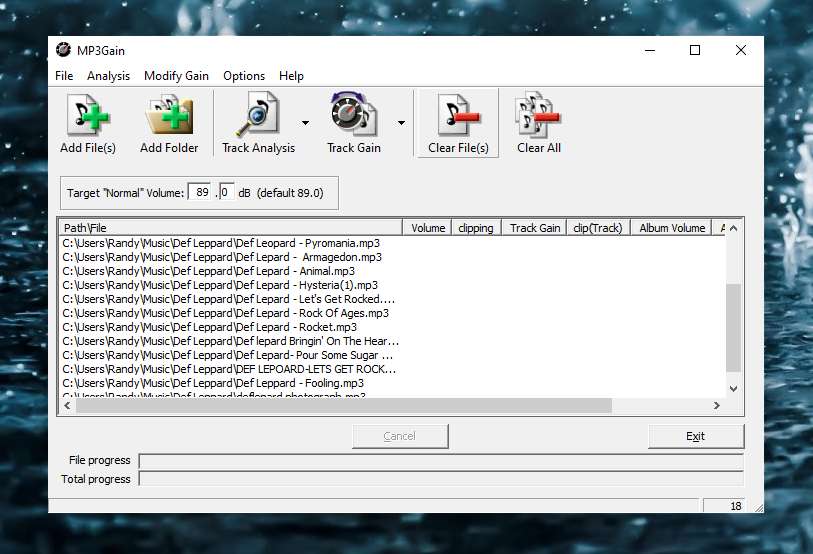
Task: Click the horizontal scroll-right arrow
Action: coord(717,406)
